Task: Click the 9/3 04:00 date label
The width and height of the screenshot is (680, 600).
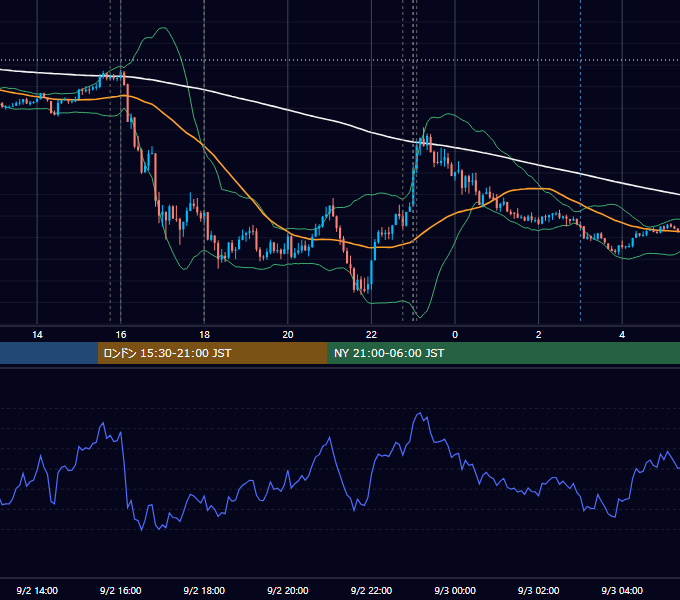Action: (622, 590)
